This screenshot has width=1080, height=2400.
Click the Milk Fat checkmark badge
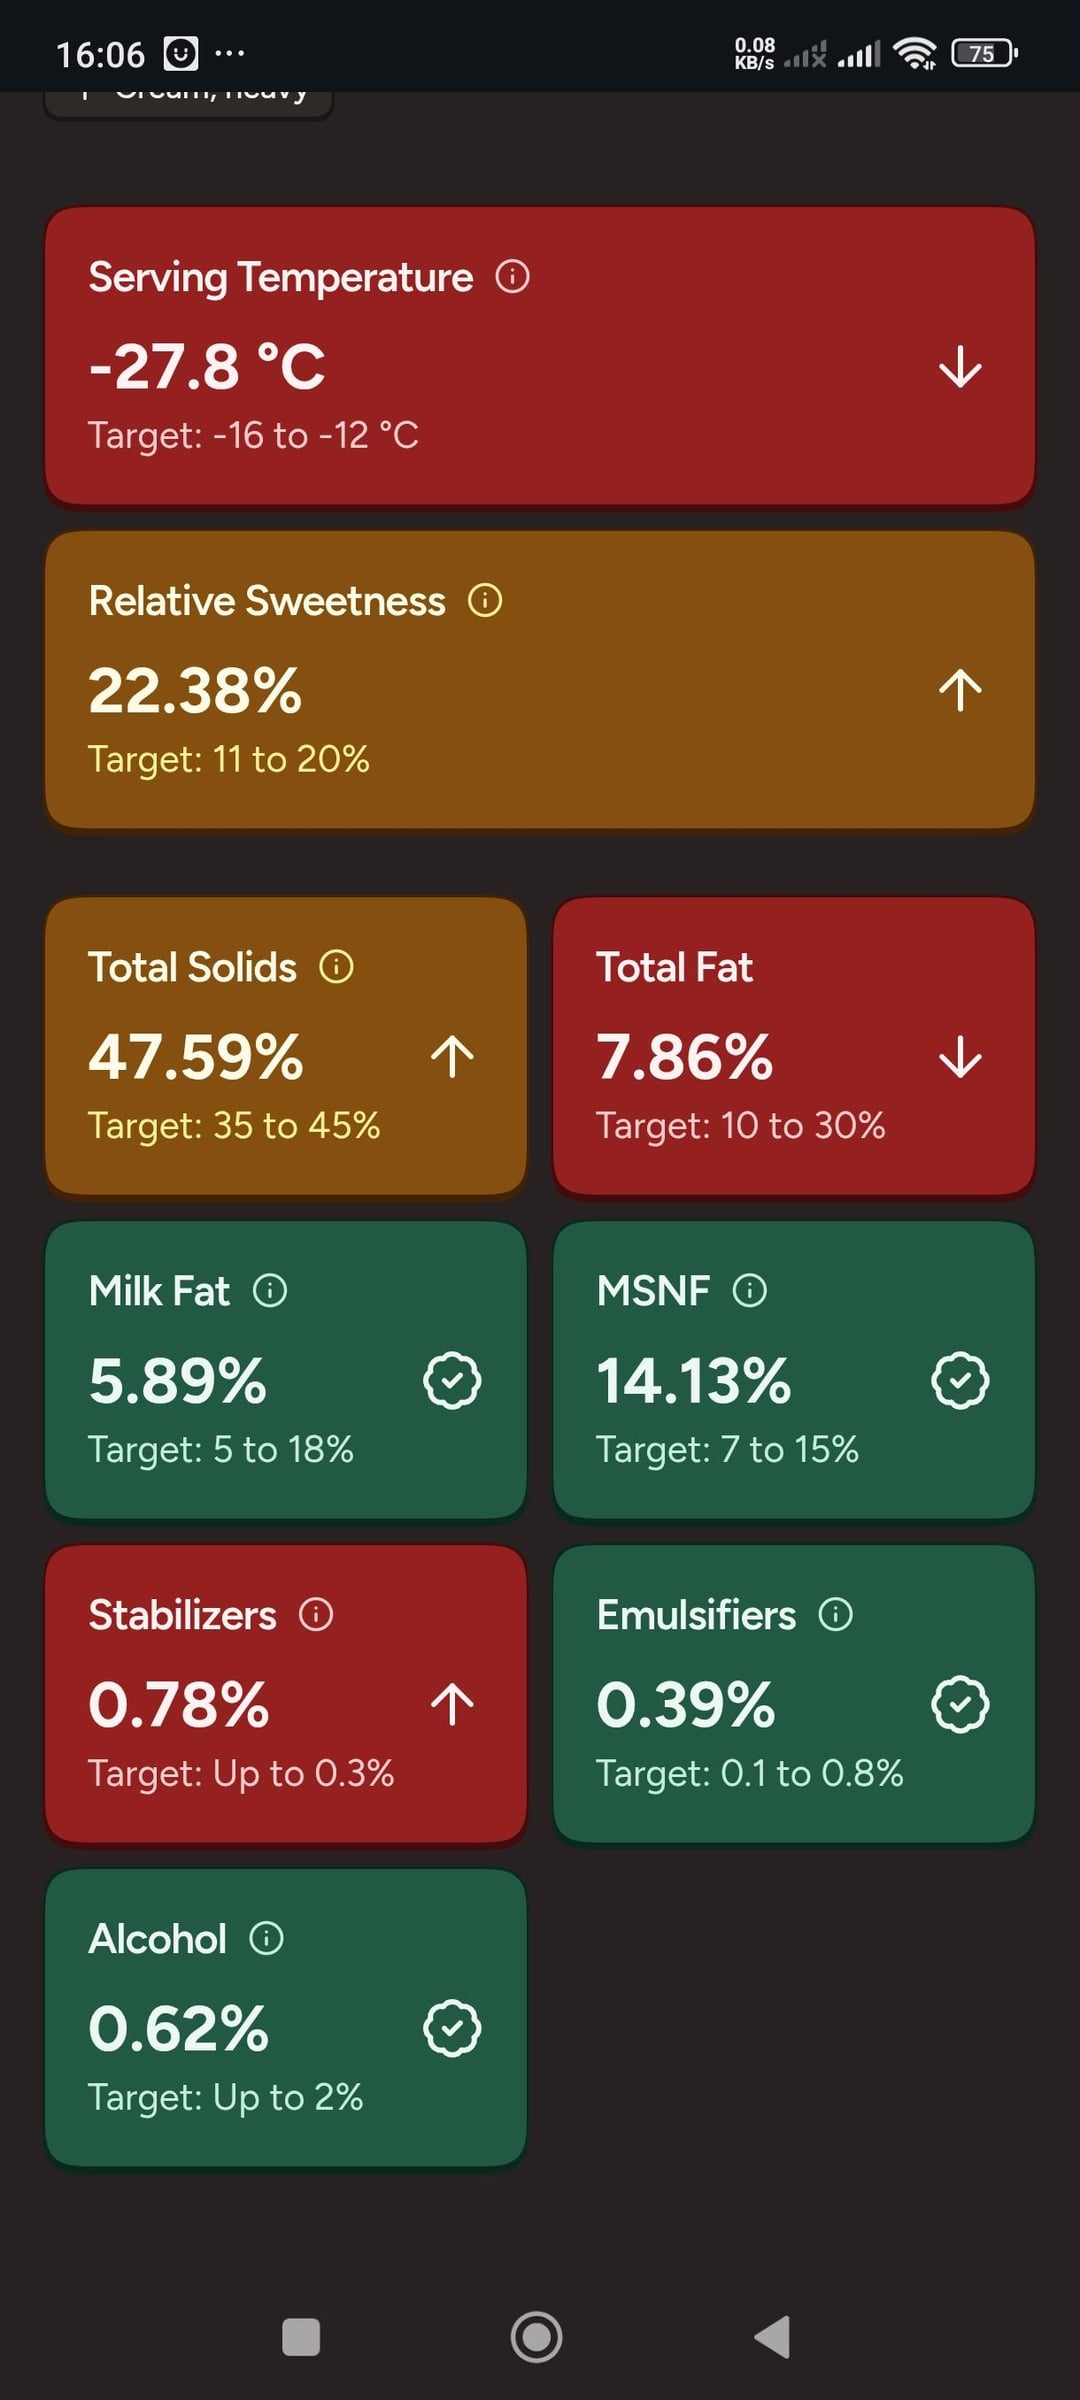[452, 1381]
